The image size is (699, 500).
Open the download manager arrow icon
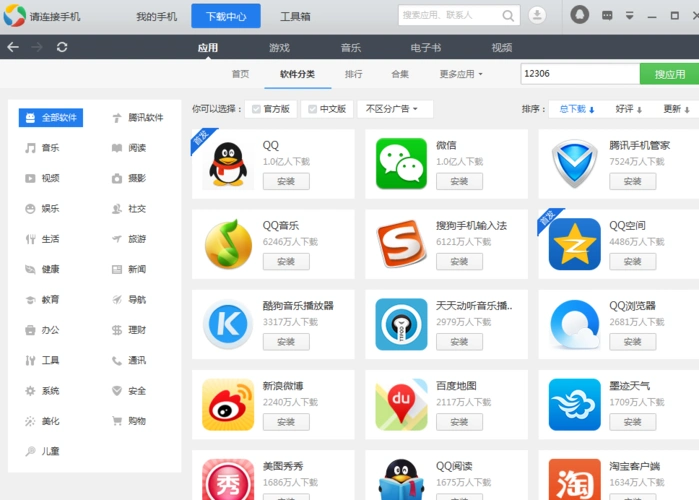click(537, 16)
